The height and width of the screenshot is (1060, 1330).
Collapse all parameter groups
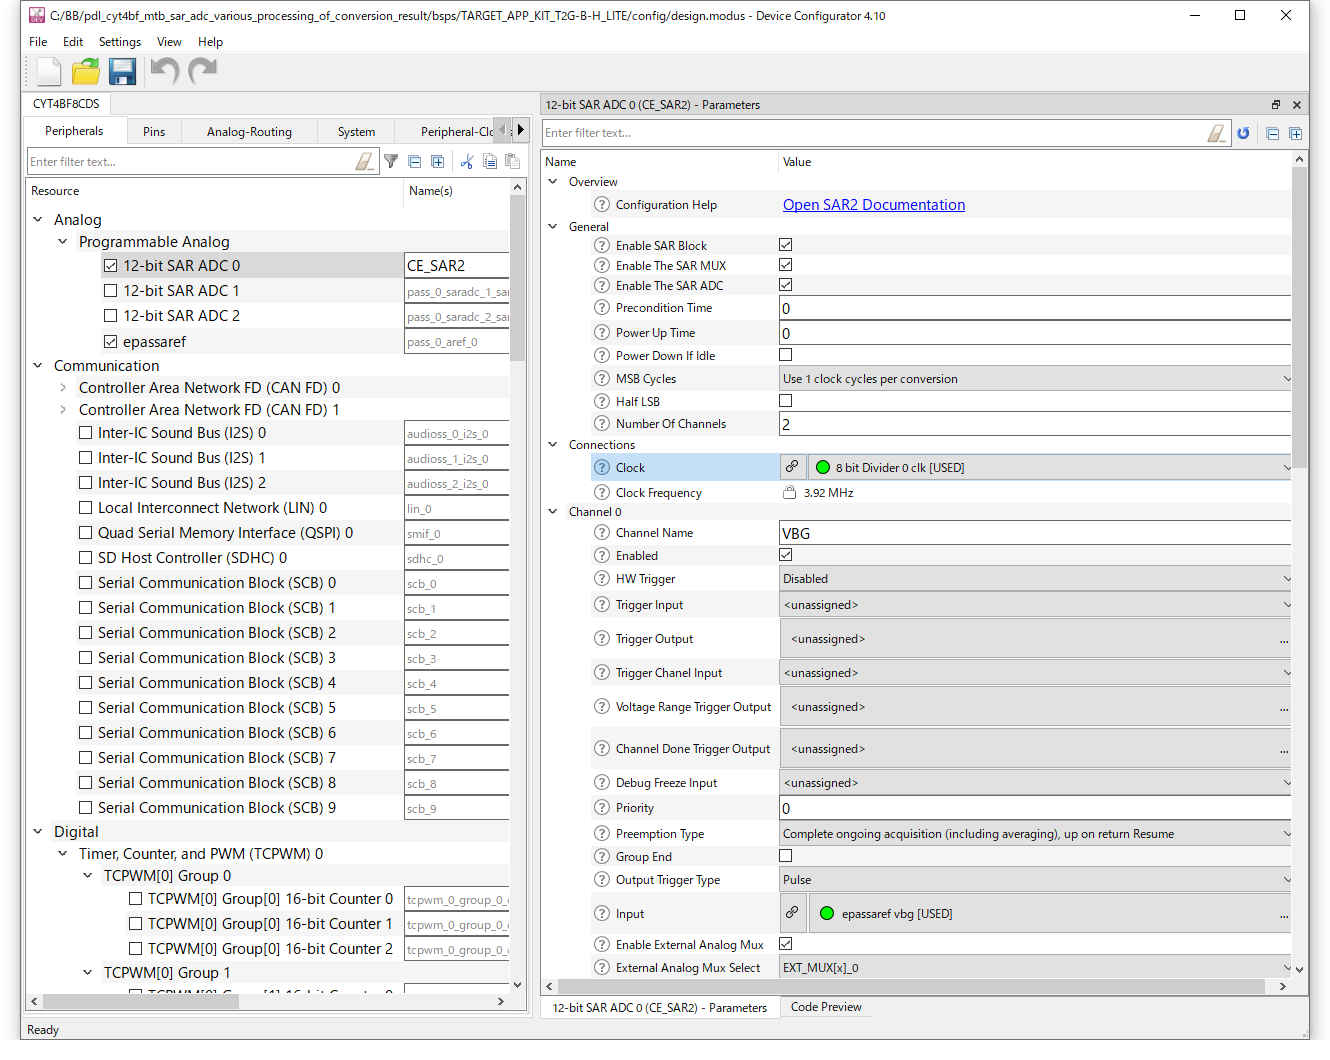pos(1272,133)
